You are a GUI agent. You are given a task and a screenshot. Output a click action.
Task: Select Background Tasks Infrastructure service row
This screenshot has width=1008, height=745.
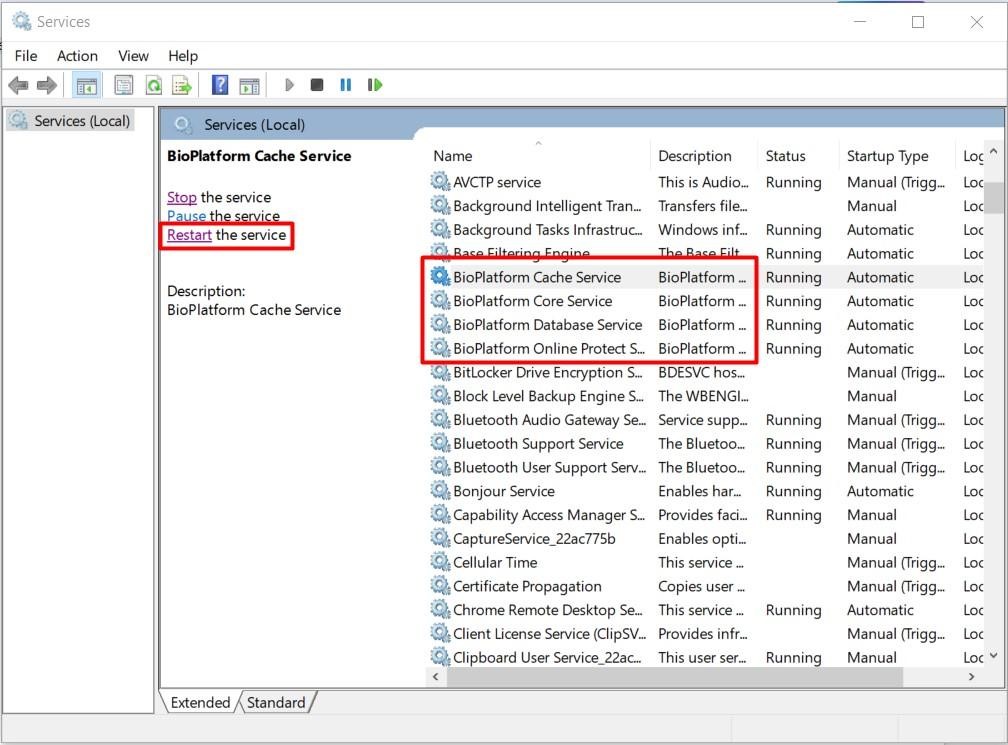(x=705, y=229)
